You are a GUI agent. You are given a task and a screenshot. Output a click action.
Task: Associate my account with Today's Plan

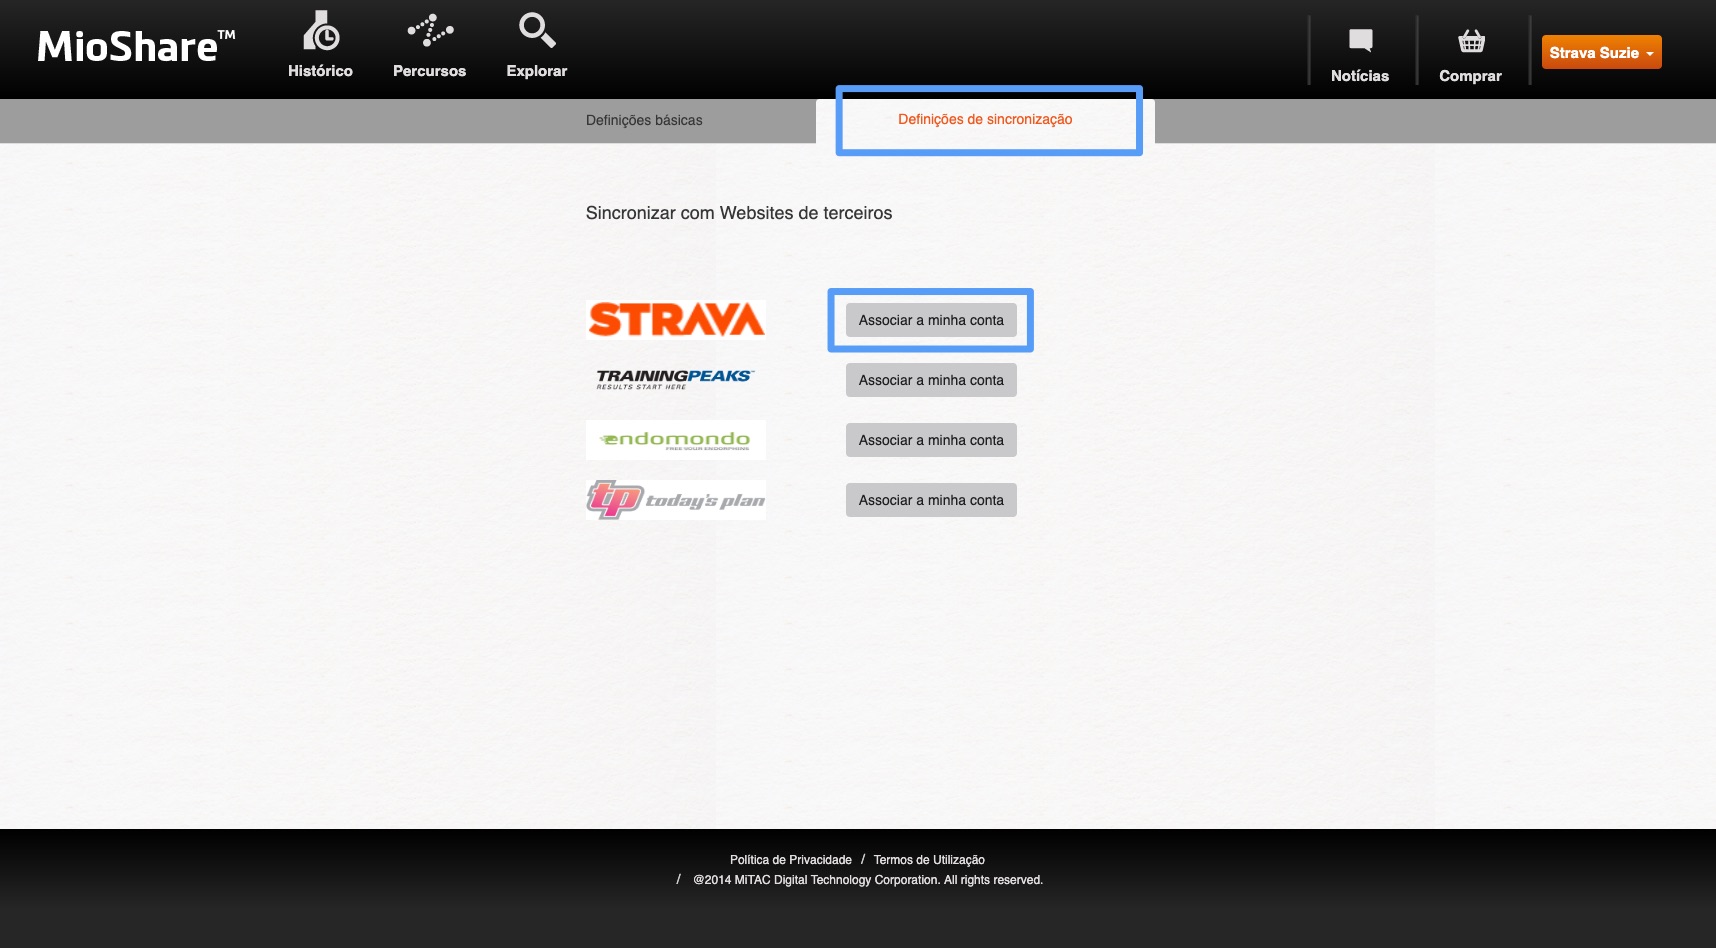point(931,500)
